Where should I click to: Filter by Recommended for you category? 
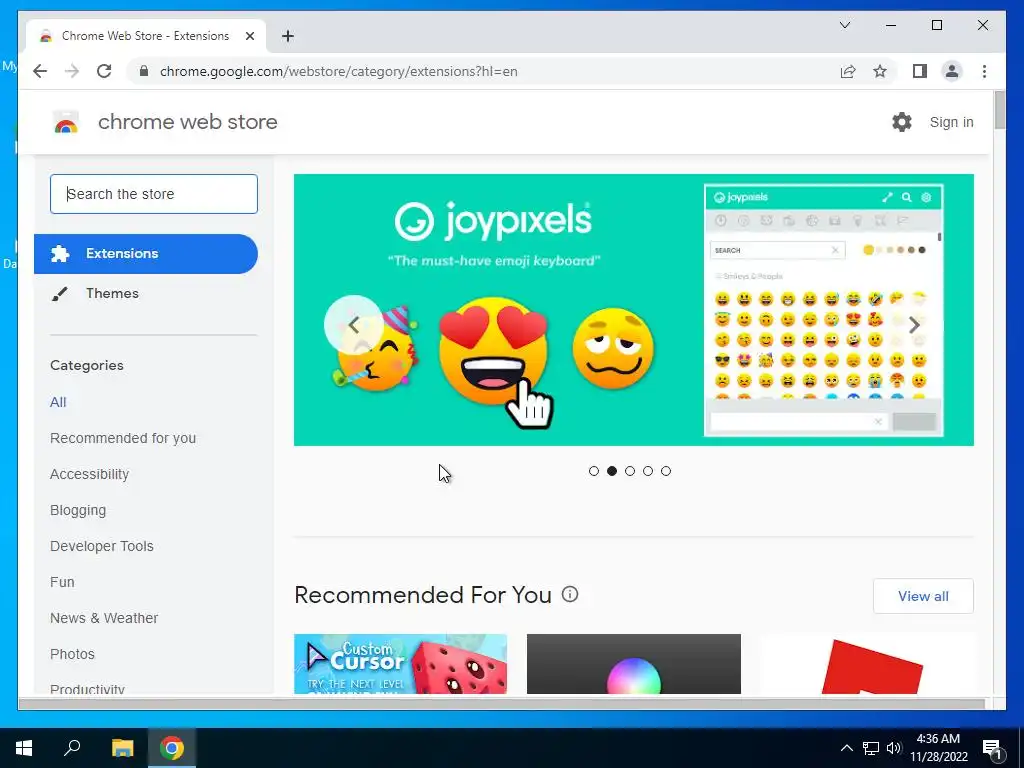pyautogui.click(x=123, y=438)
